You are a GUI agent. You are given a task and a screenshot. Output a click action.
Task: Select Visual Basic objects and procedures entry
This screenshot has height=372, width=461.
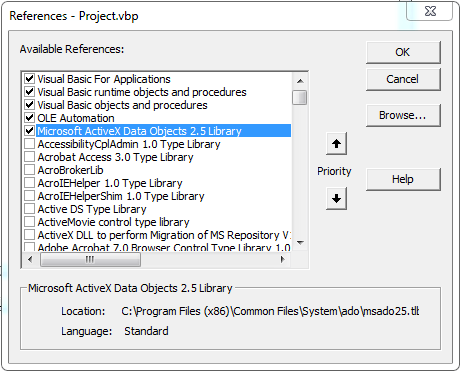[122, 105]
